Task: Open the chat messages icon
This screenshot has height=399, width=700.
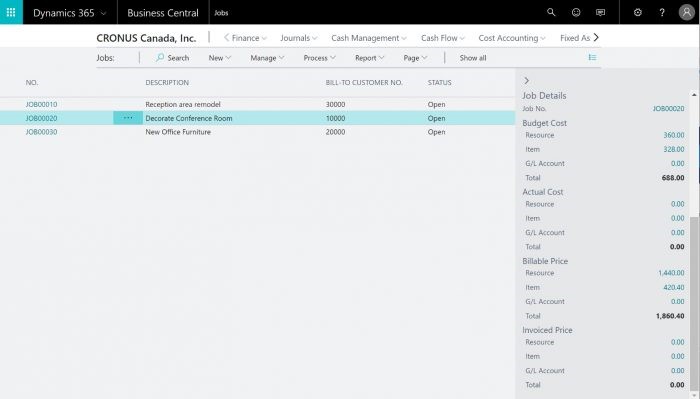Action: point(600,12)
